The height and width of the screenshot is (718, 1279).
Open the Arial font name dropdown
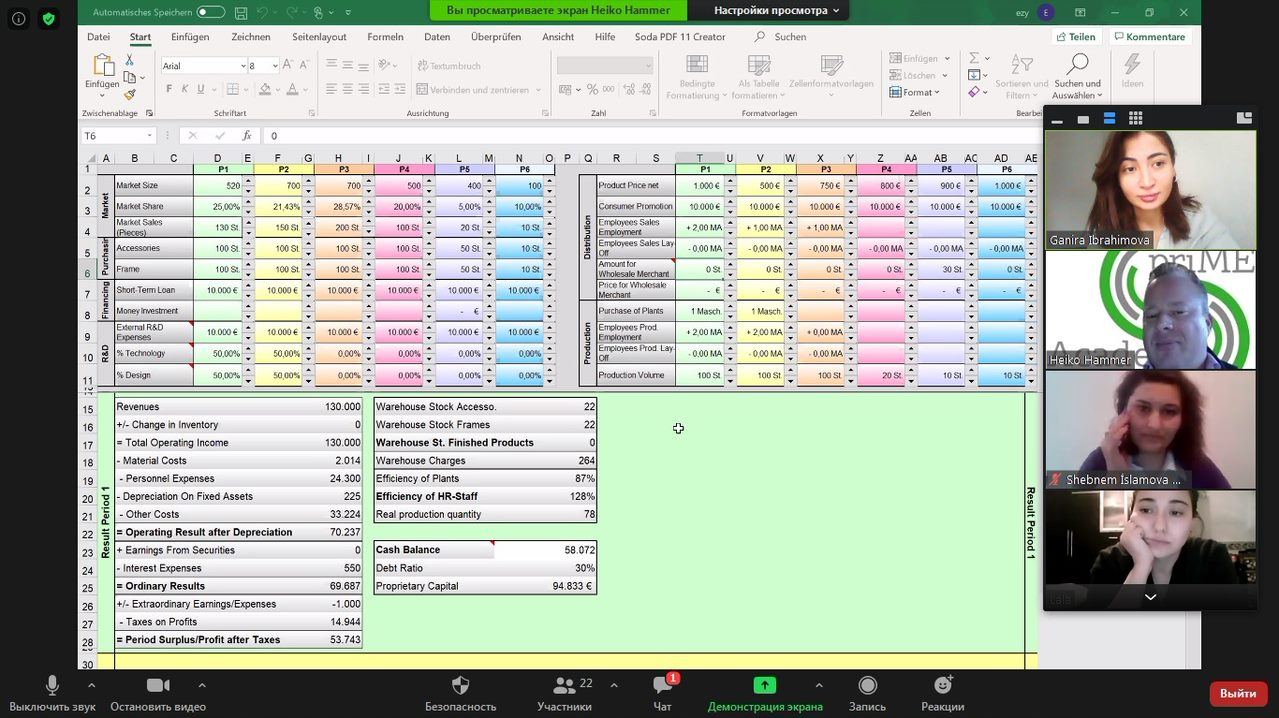243,66
